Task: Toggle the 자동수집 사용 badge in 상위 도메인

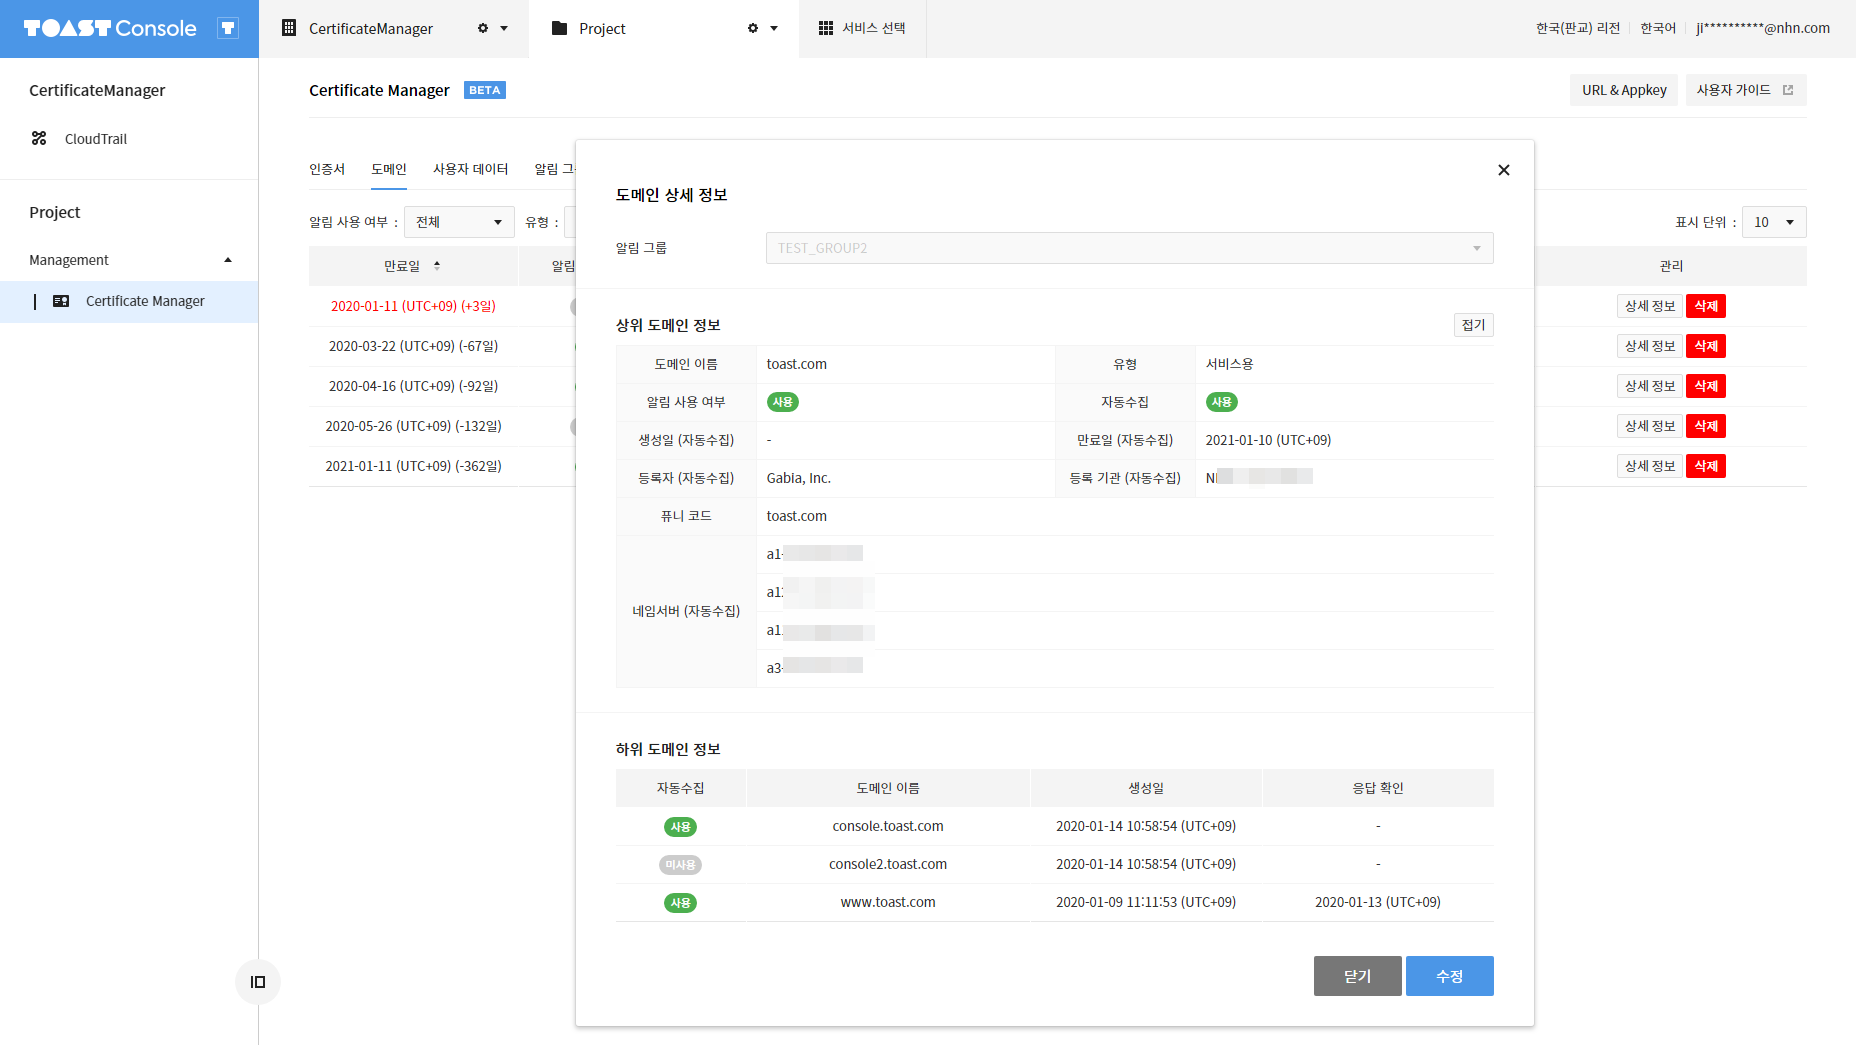Action: point(1222,402)
